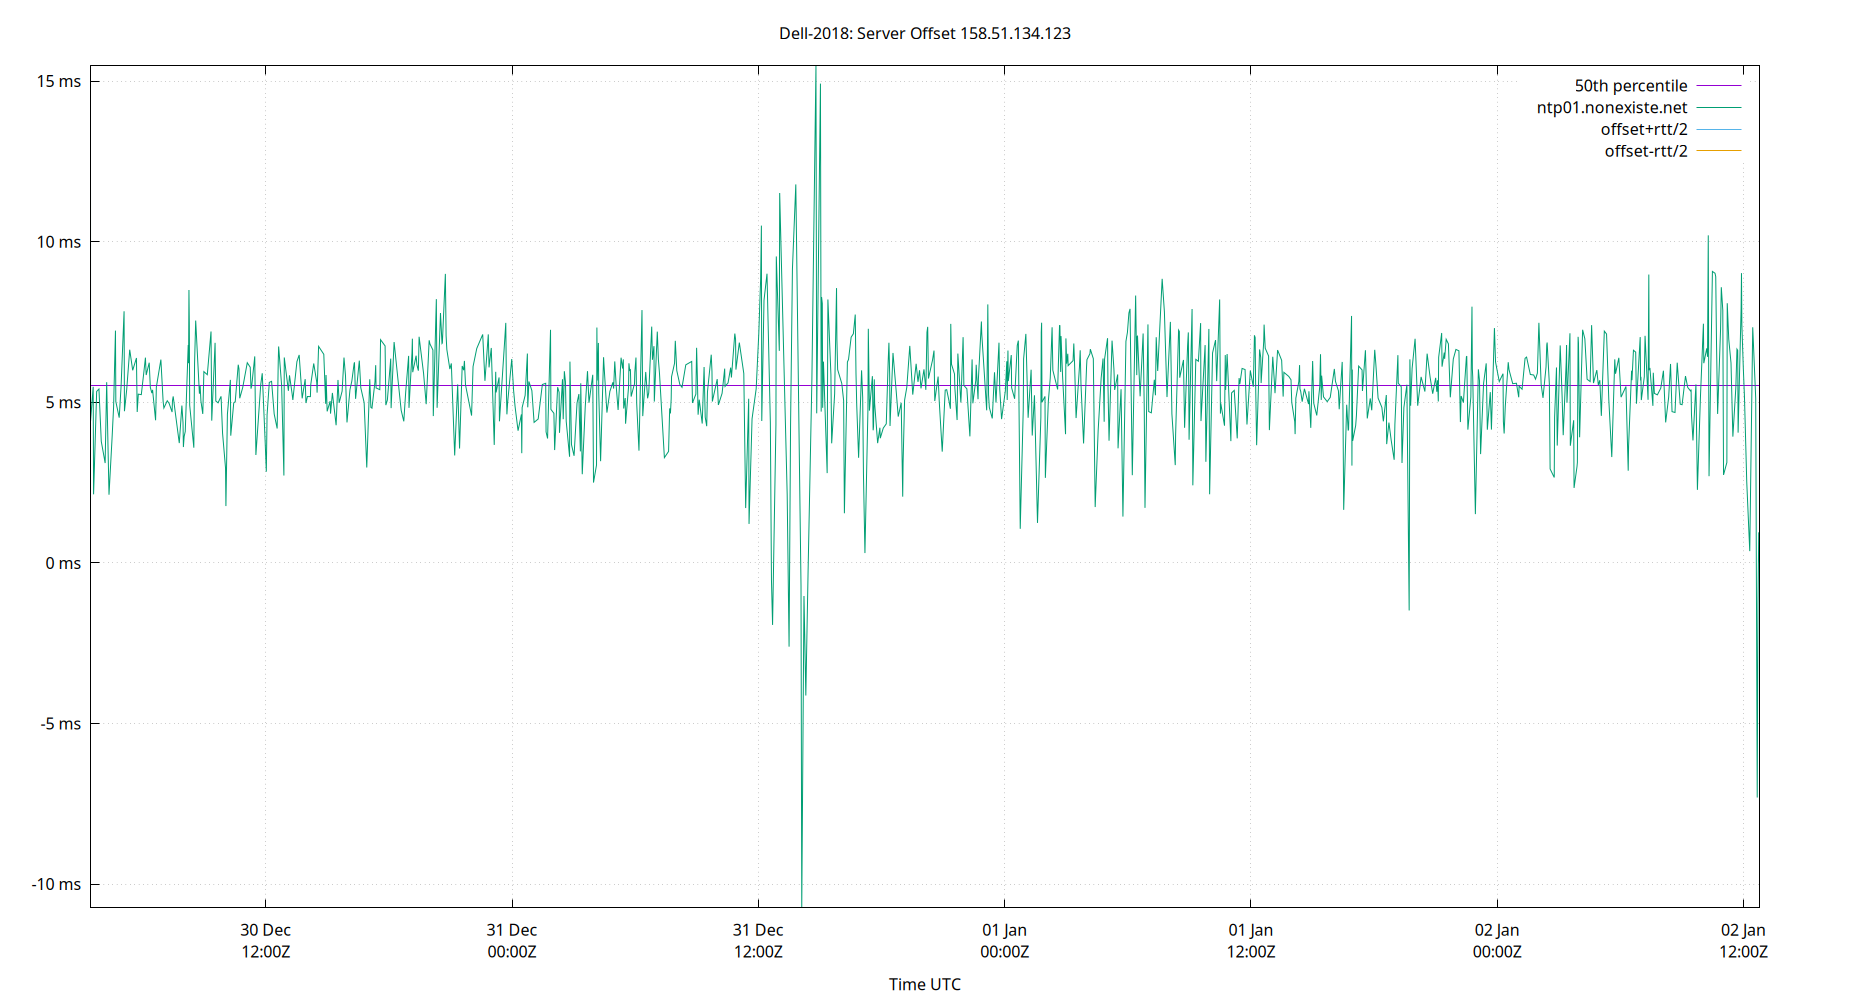Click the 15 ms y-axis tick label
The image size is (1850, 1000).
point(59,80)
